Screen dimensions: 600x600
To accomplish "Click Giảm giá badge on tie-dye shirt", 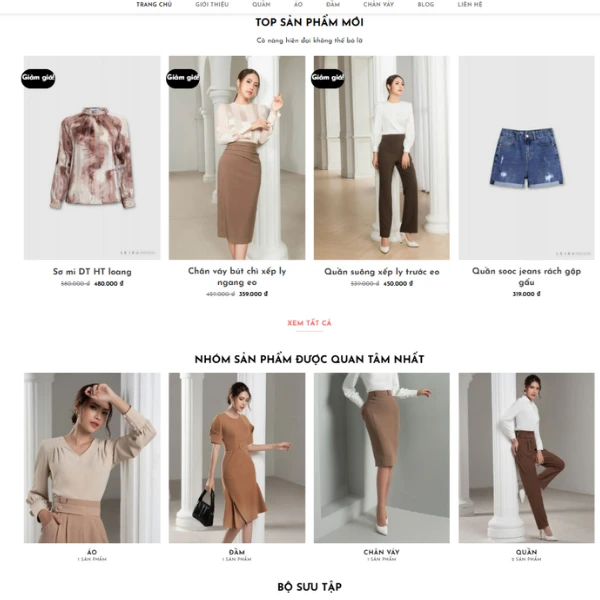I will pos(38,78).
